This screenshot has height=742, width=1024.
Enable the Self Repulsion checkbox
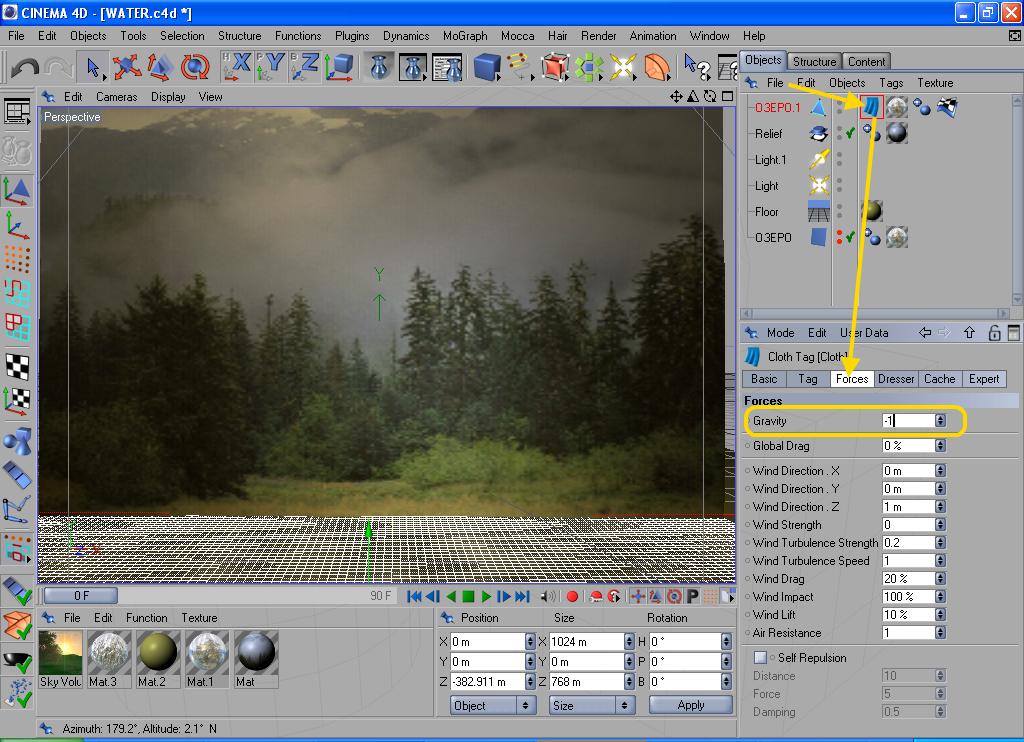[760, 658]
